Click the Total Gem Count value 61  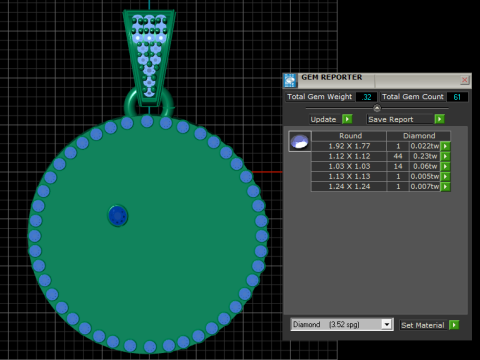(x=457, y=97)
